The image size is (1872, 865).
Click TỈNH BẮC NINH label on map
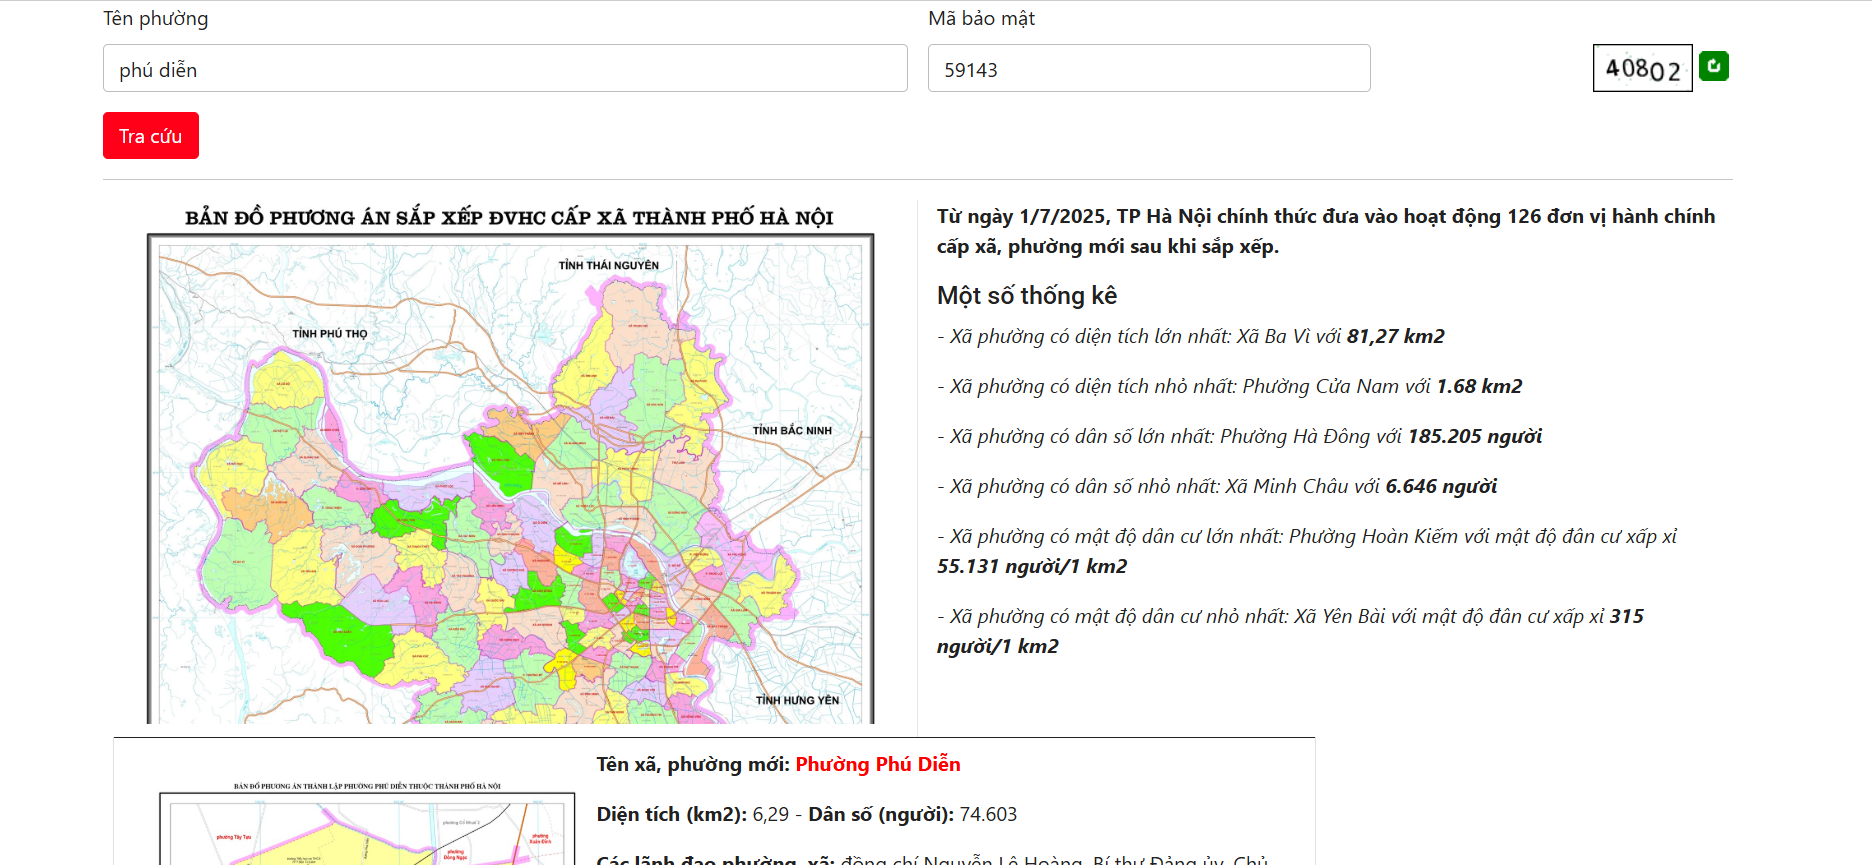tap(791, 430)
